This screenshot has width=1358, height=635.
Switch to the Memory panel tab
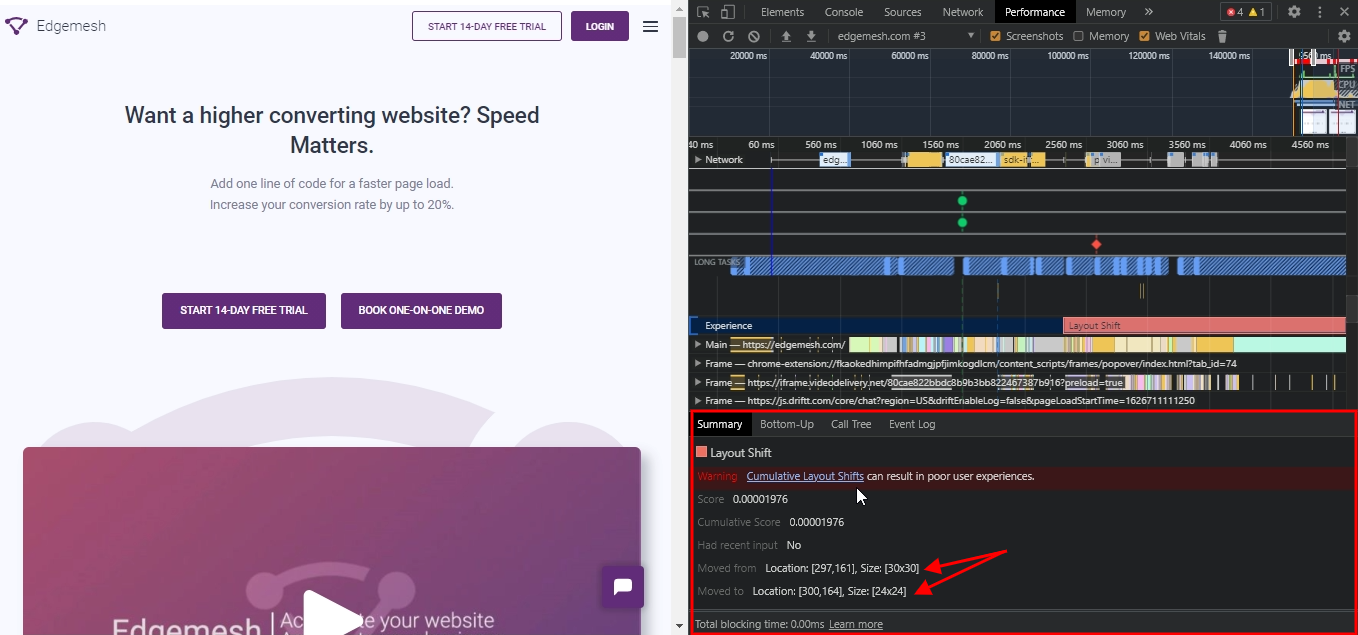point(1106,12)
